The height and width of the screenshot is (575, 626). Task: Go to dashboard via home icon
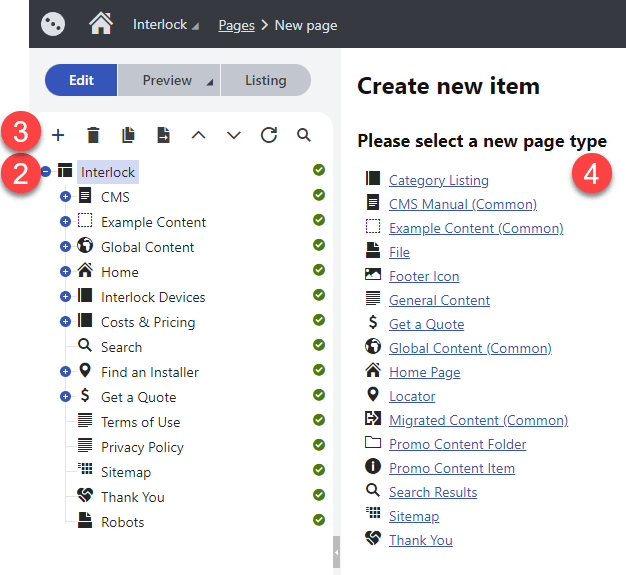coord(101,24)
